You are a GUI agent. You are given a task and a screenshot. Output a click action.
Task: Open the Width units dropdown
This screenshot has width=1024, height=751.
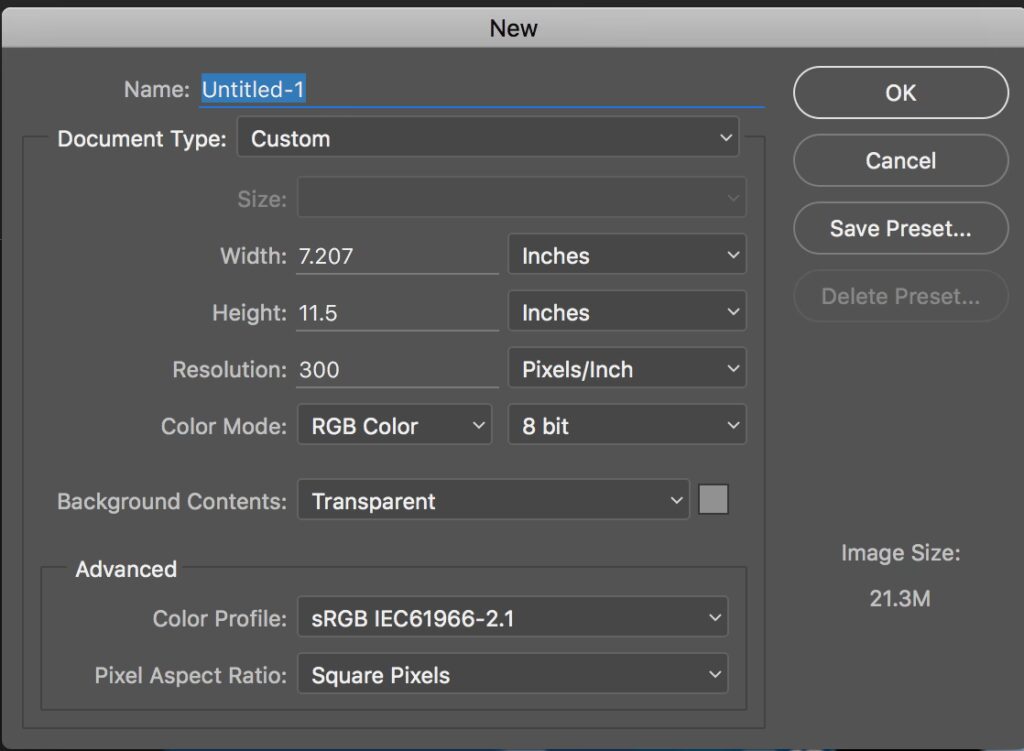tap(627, 256)
